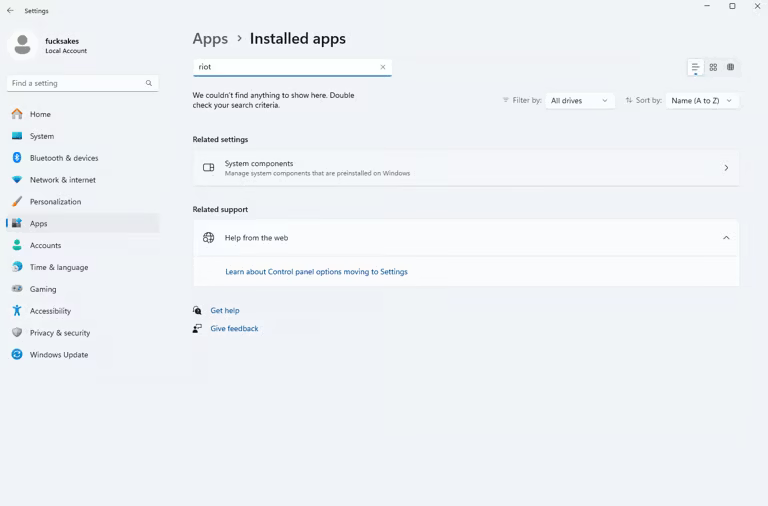Open Learn about Control panel options link

pyautogui.click(x=316, y=271)
